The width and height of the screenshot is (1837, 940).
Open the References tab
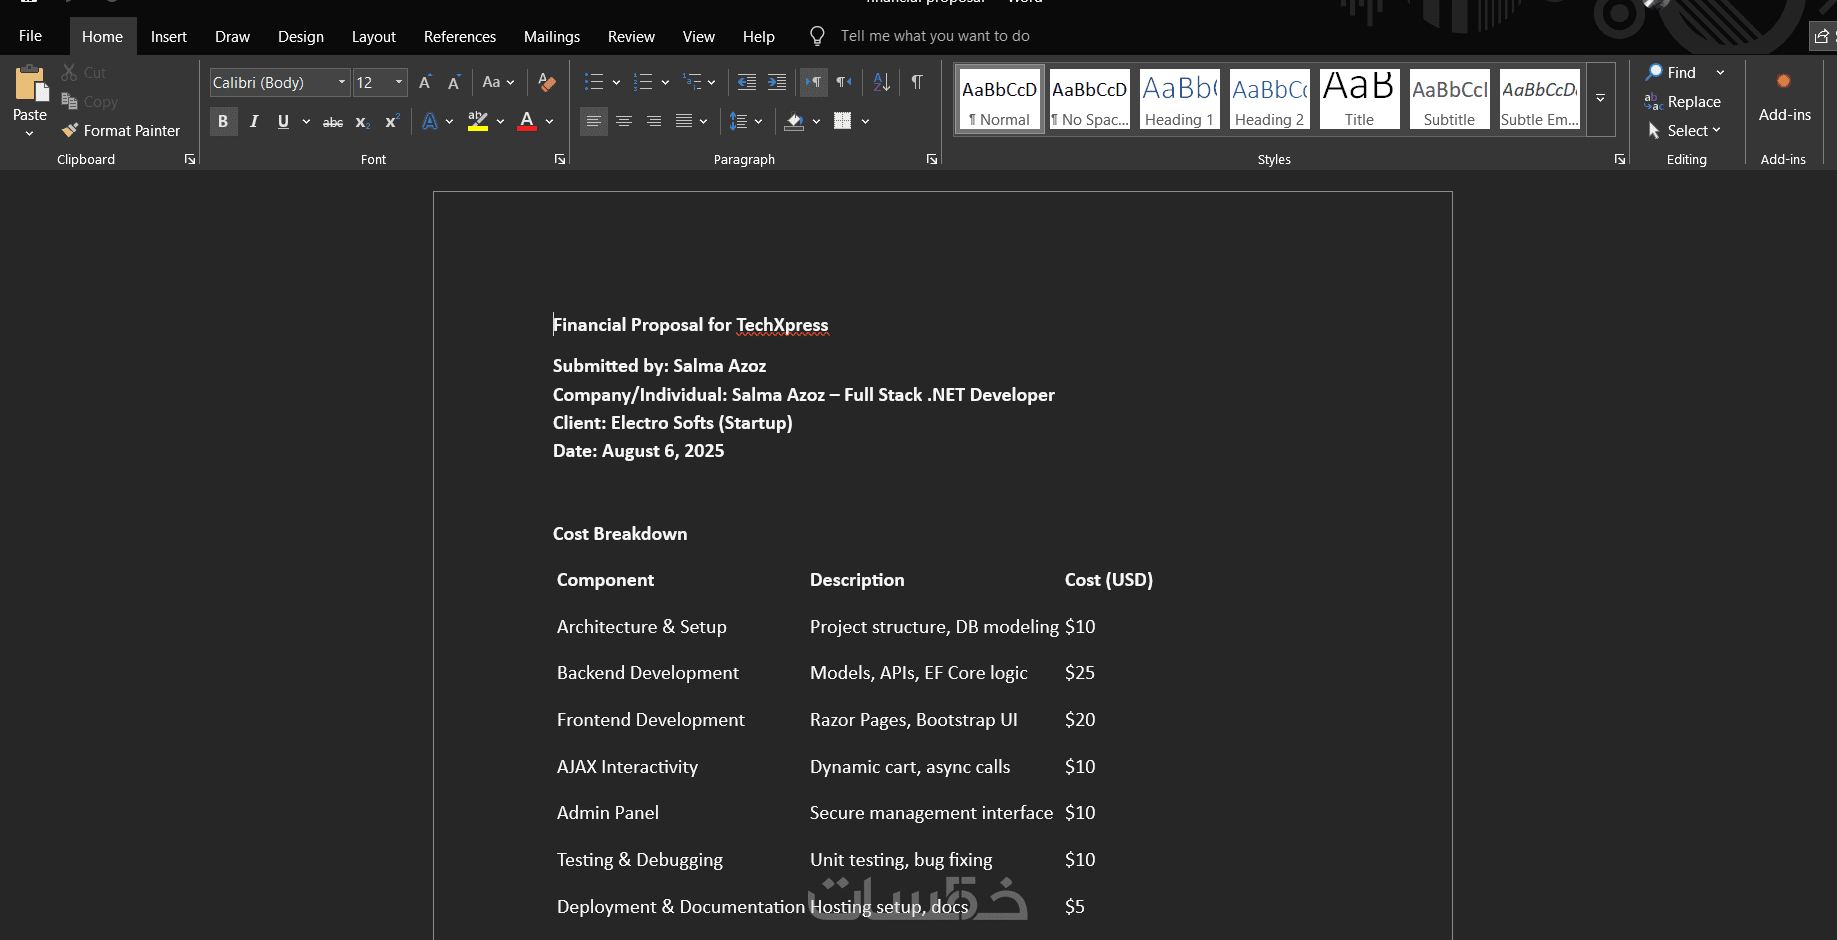tap(460, 37)
